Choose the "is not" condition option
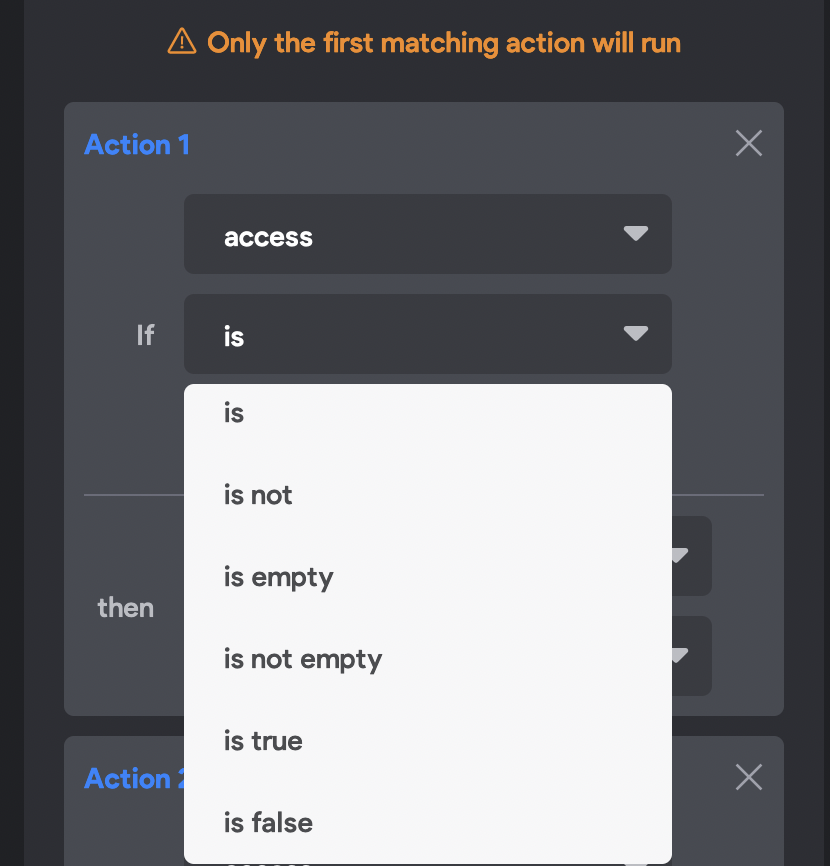This screenshot has width=830, height=866. pyautogui.click(x=258, y=495)
